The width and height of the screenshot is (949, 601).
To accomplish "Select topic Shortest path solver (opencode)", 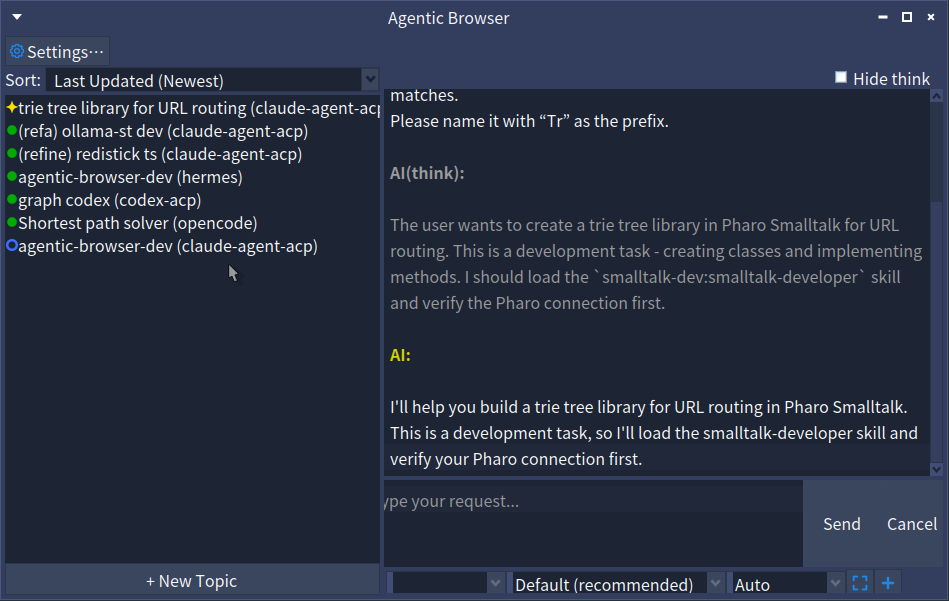I will point(192,223).
